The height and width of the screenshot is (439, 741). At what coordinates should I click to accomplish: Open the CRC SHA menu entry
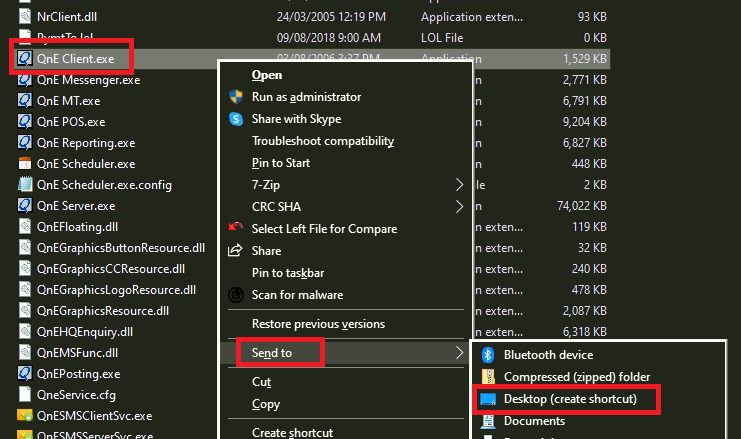pyautogui.click(x=276, y=207)
